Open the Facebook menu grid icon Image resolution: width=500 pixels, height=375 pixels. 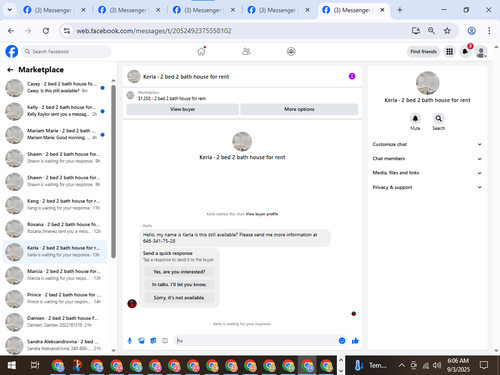click(450, 51)
